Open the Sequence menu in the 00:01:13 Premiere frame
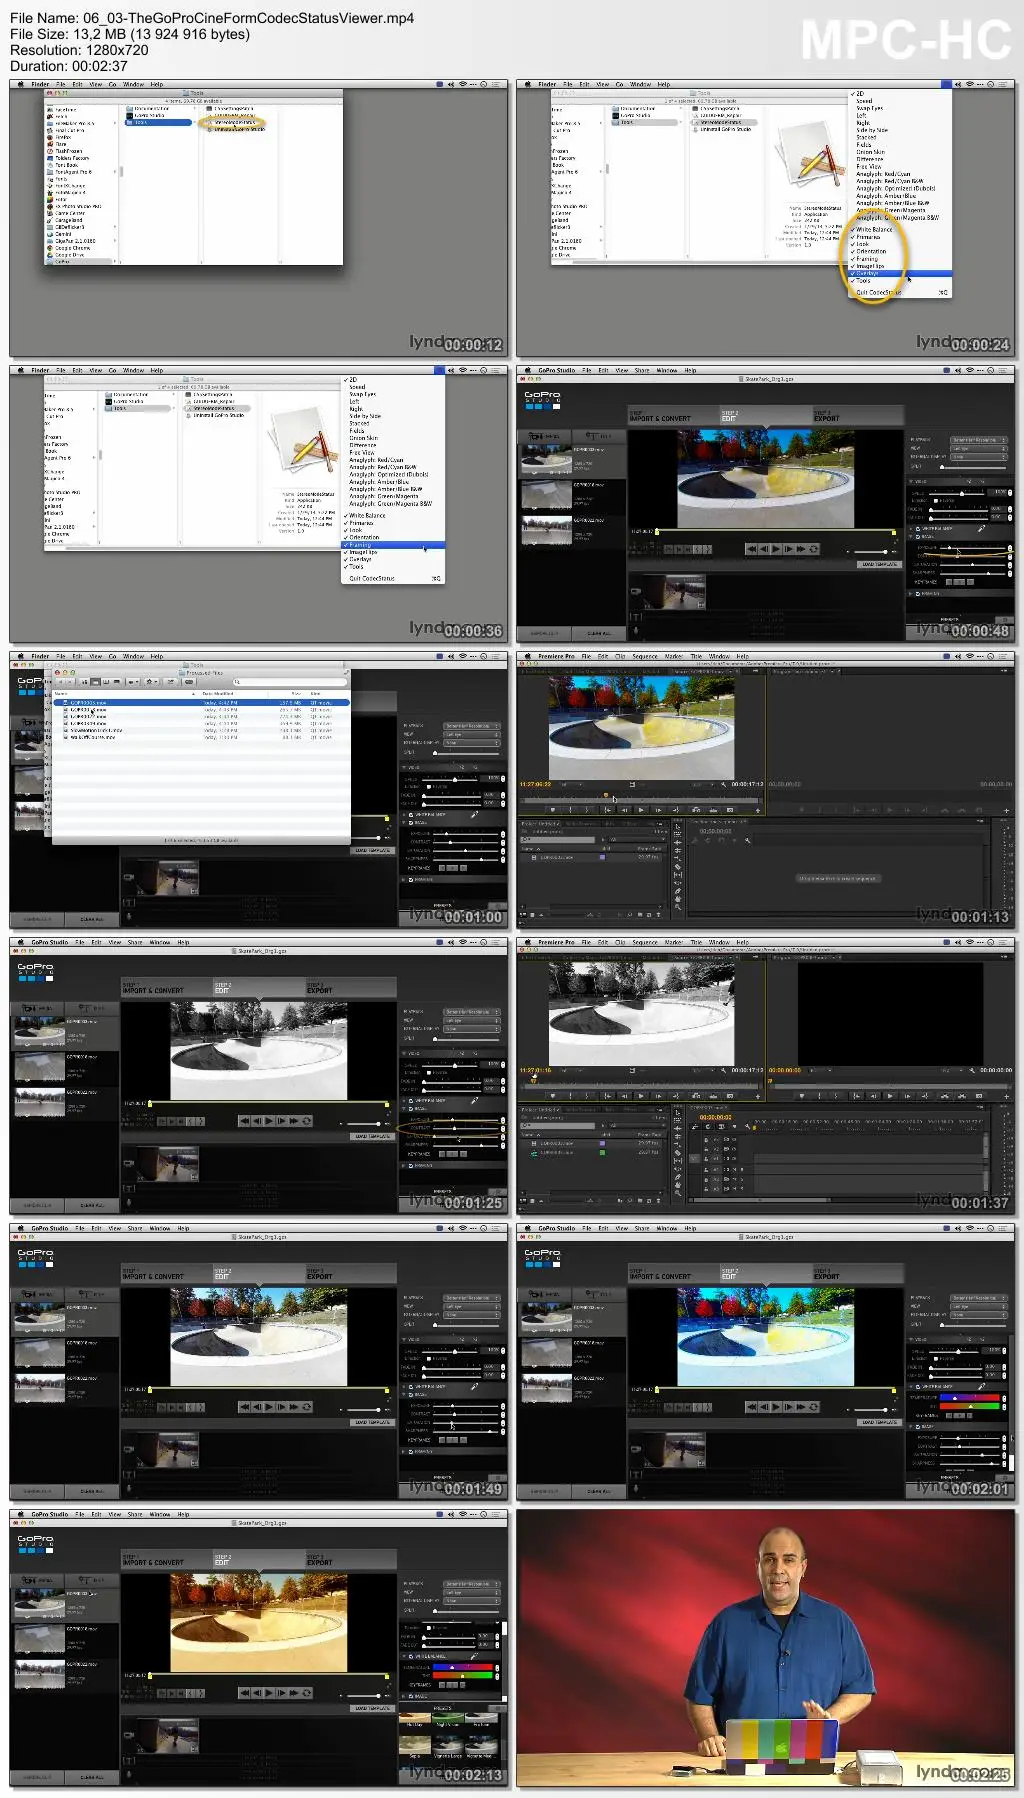This screenshot has width=1024, height=1798. [x=645, y=656]
